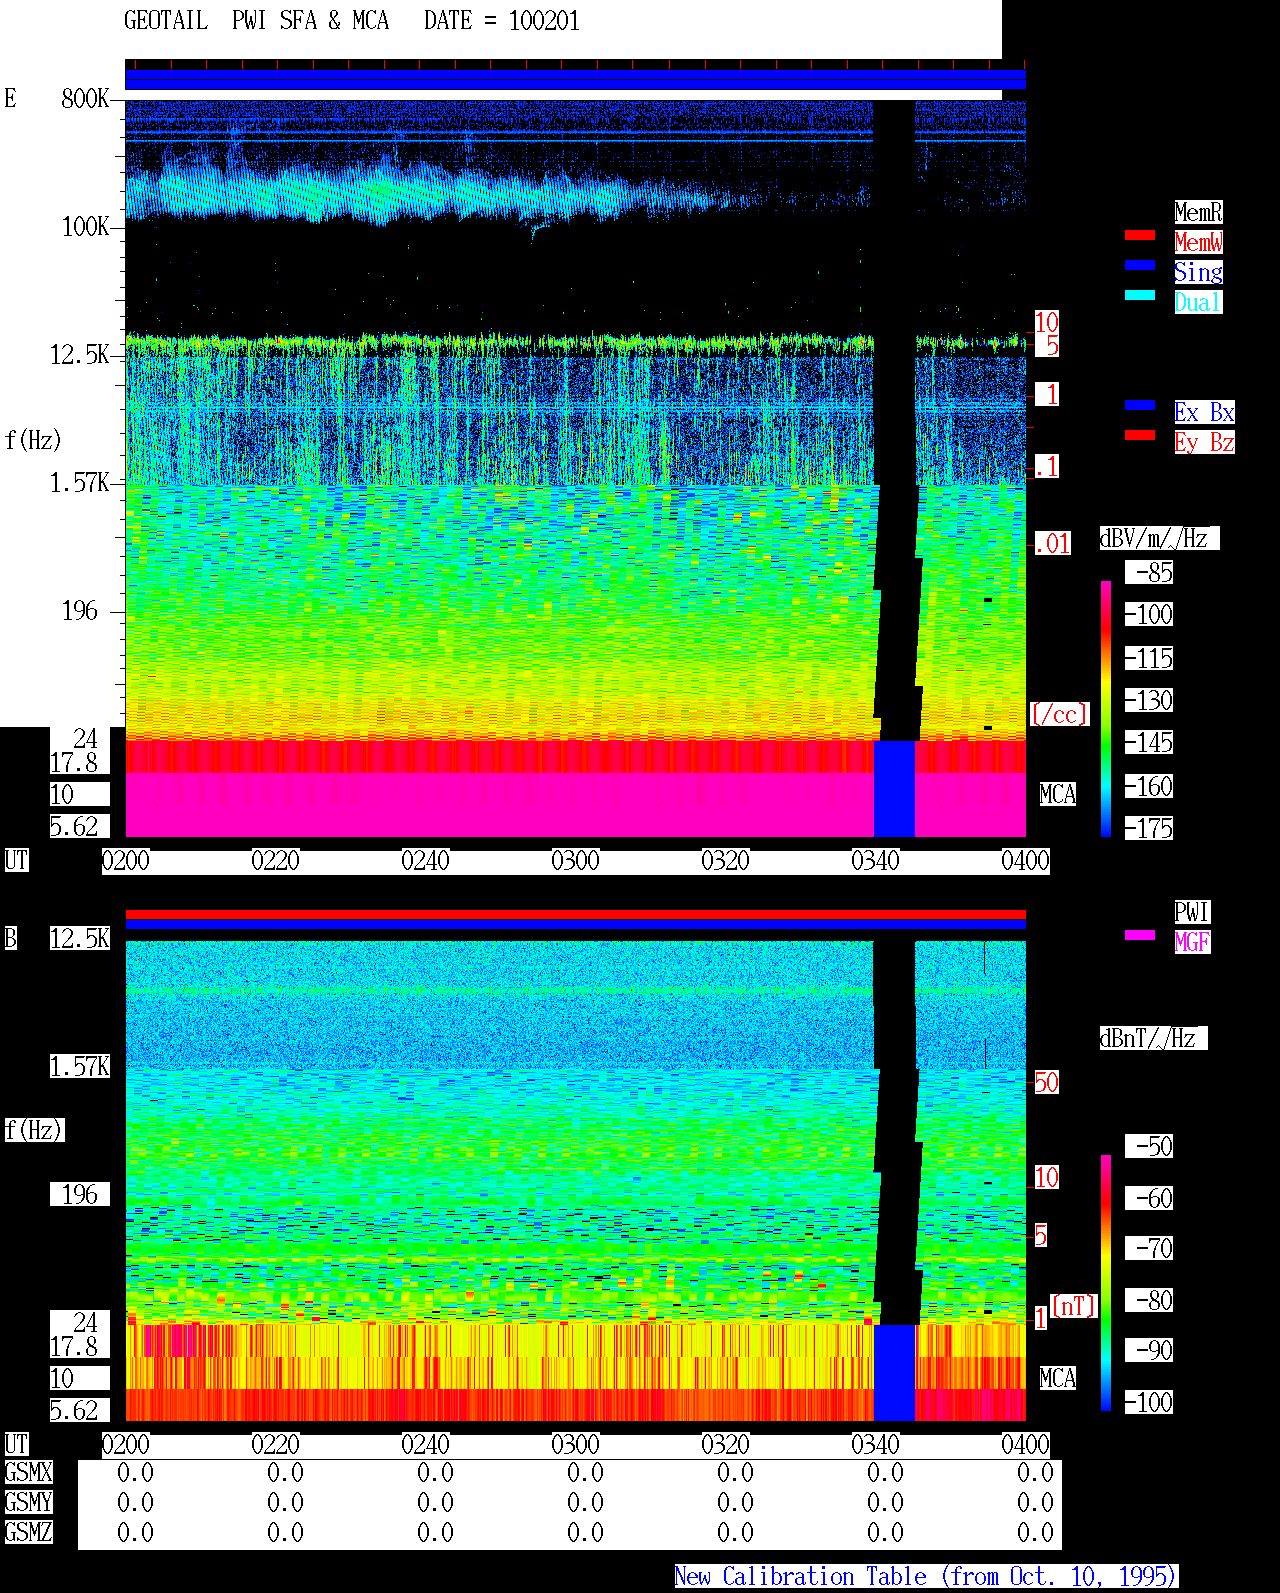This screenshot has width=1280, height=1593.
Task: Select the Sing legend label
Action: point(1198,272)
